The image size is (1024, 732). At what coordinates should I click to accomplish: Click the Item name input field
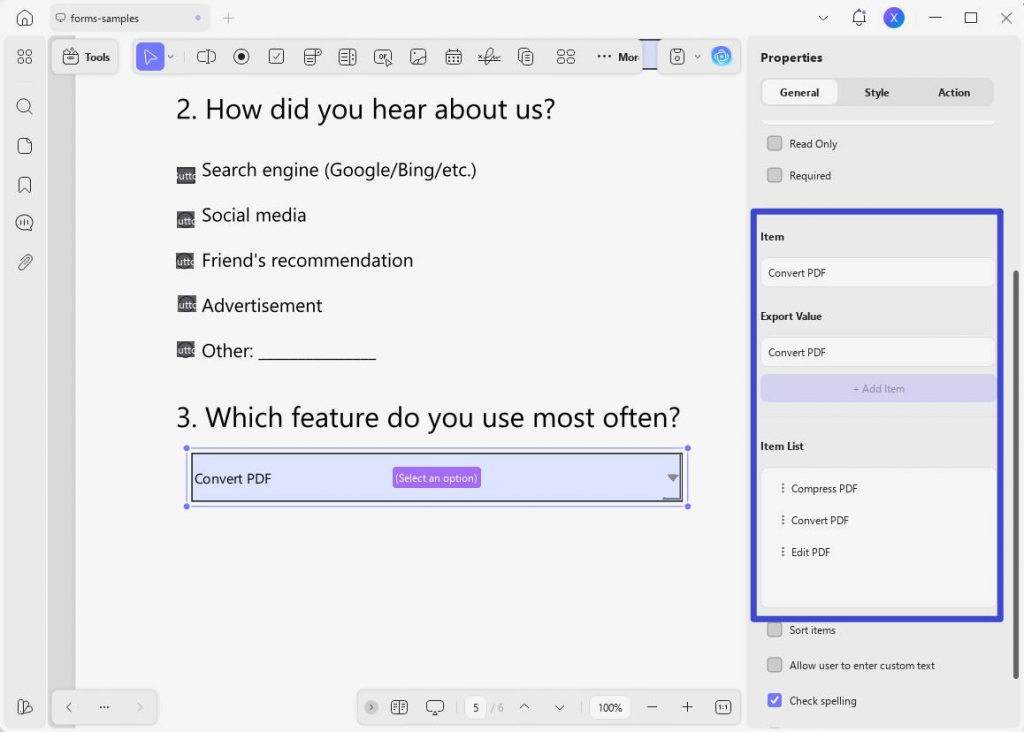click(x=878, y=272)
